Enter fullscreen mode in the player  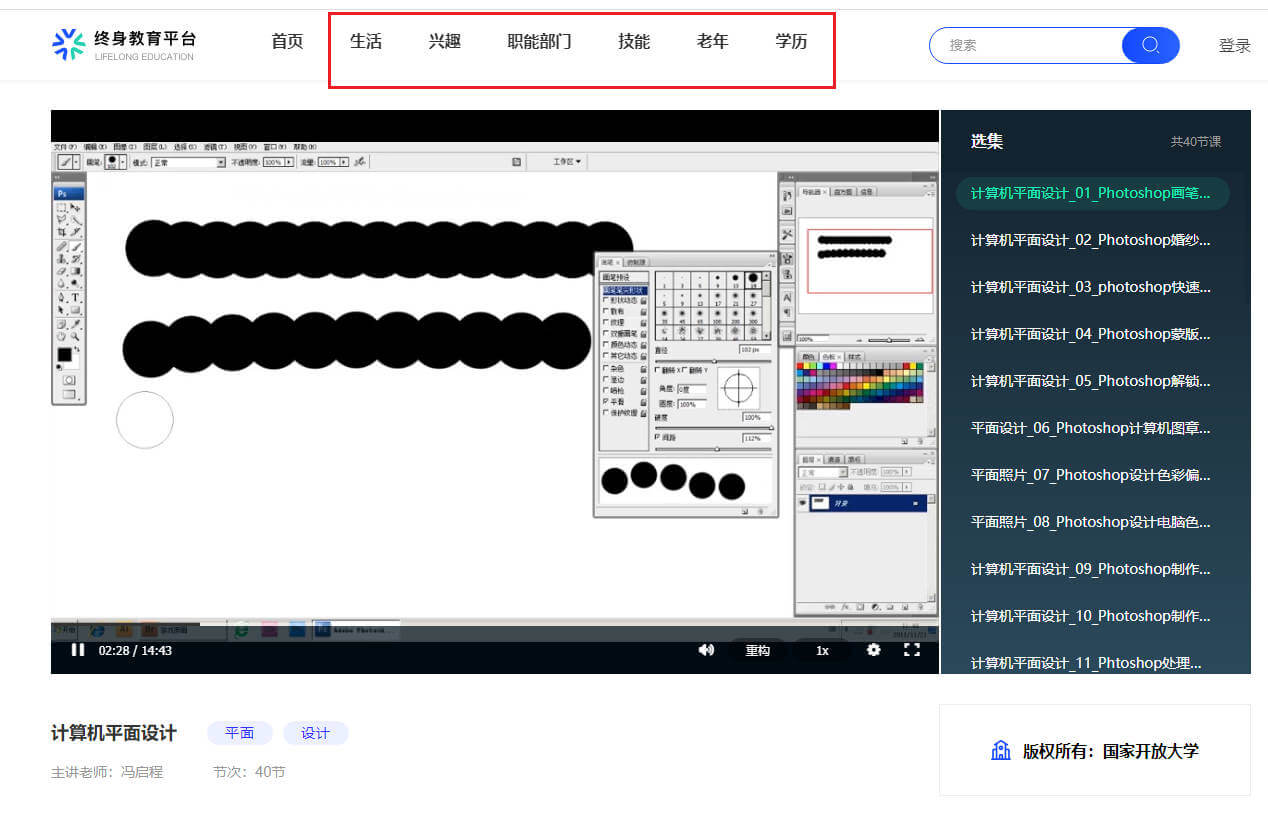(912, 650)
